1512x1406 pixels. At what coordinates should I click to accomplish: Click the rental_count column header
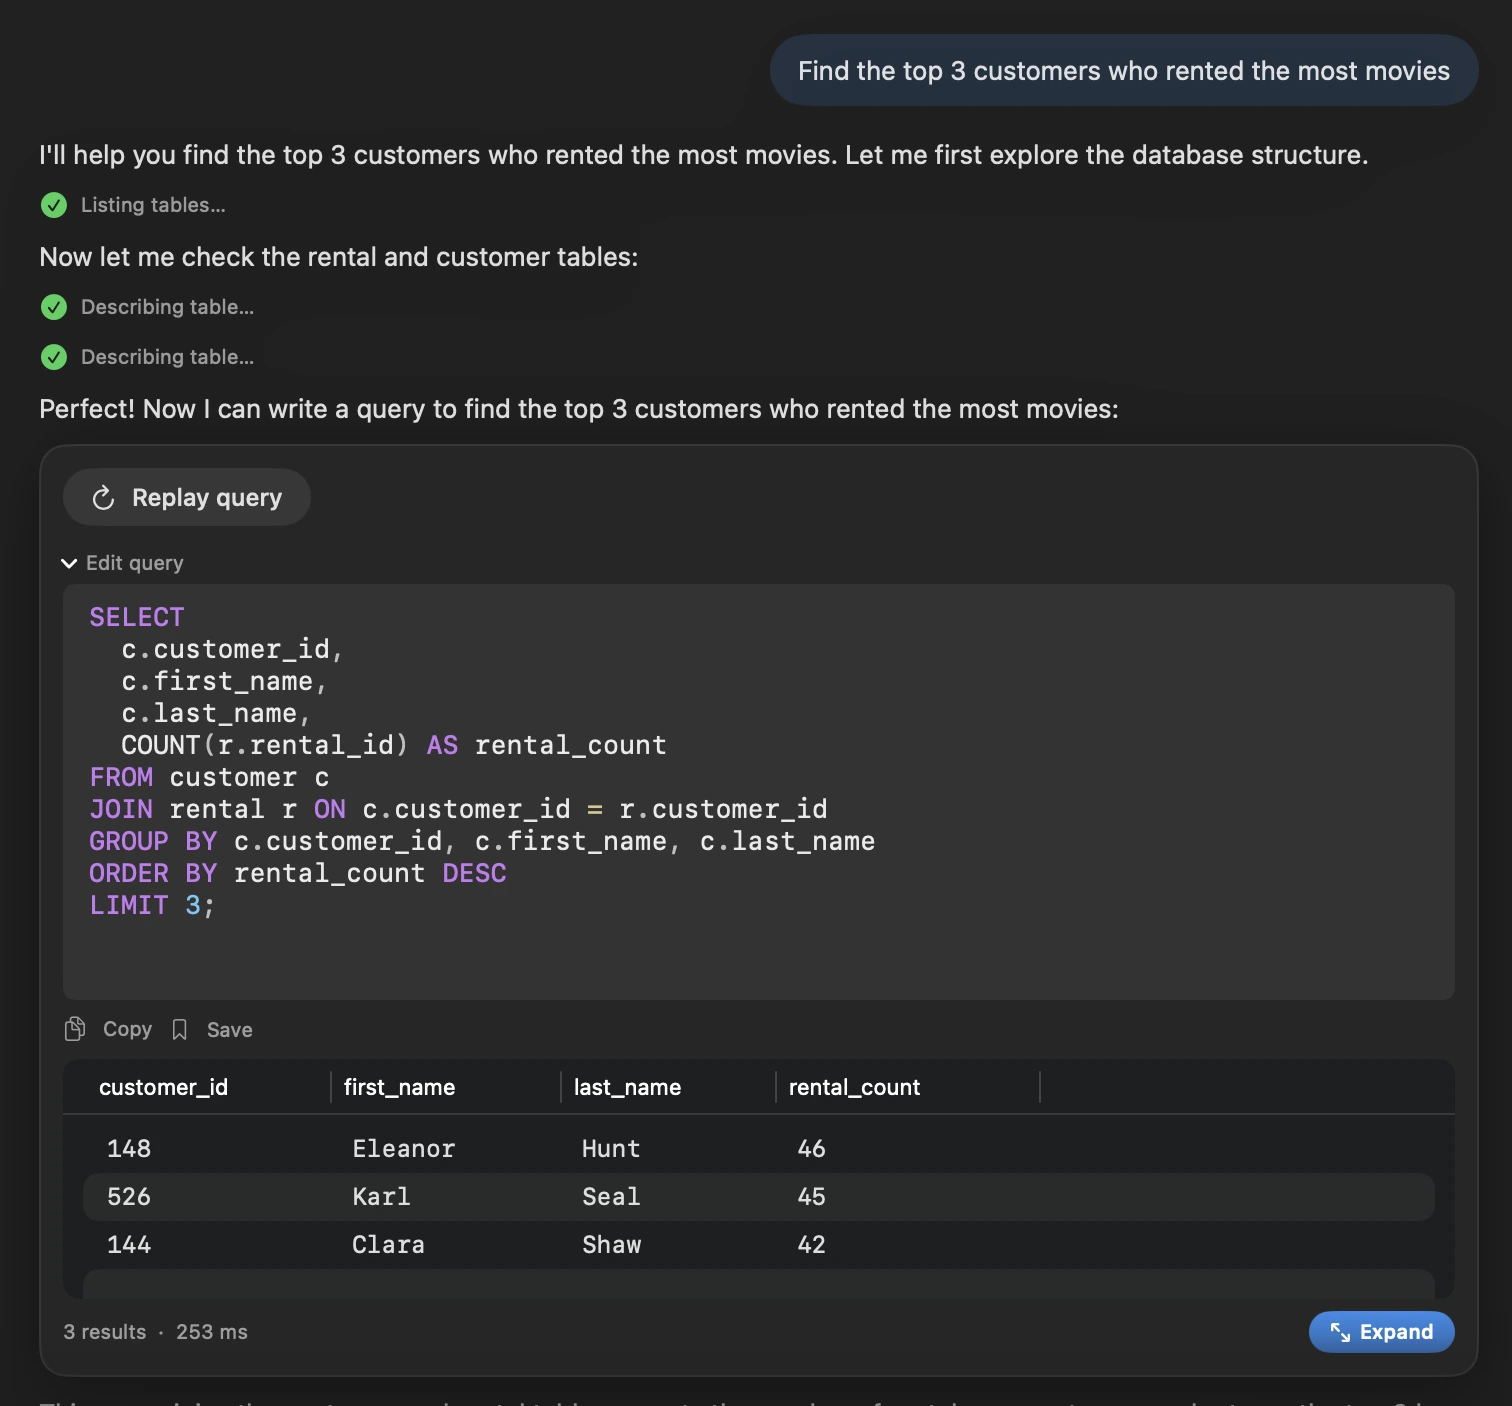point(854,1087)
